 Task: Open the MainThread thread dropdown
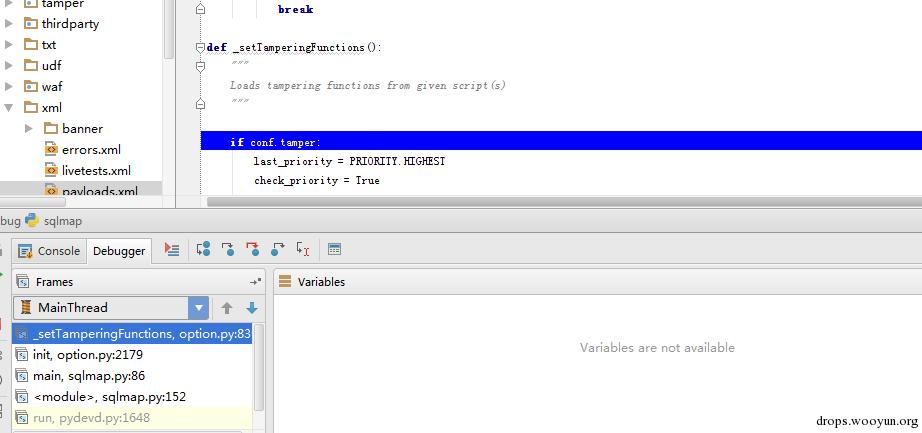coord(199,308)
